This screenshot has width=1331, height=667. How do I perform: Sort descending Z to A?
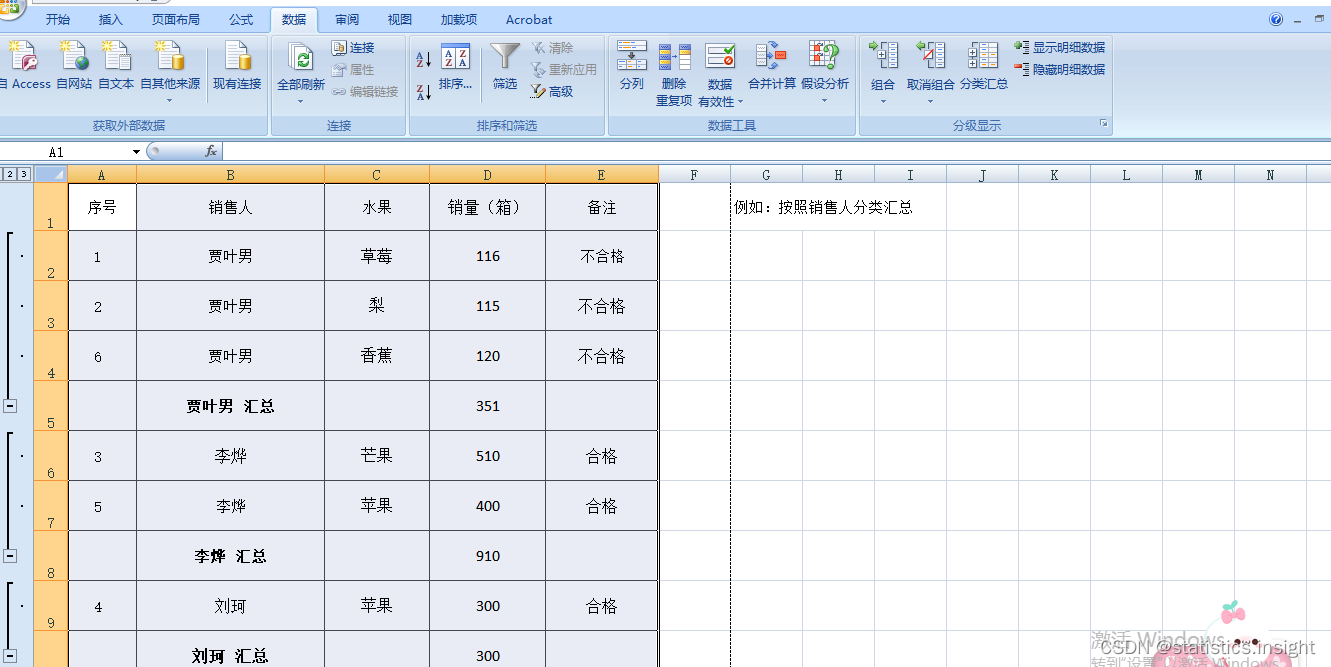[423, 92]
